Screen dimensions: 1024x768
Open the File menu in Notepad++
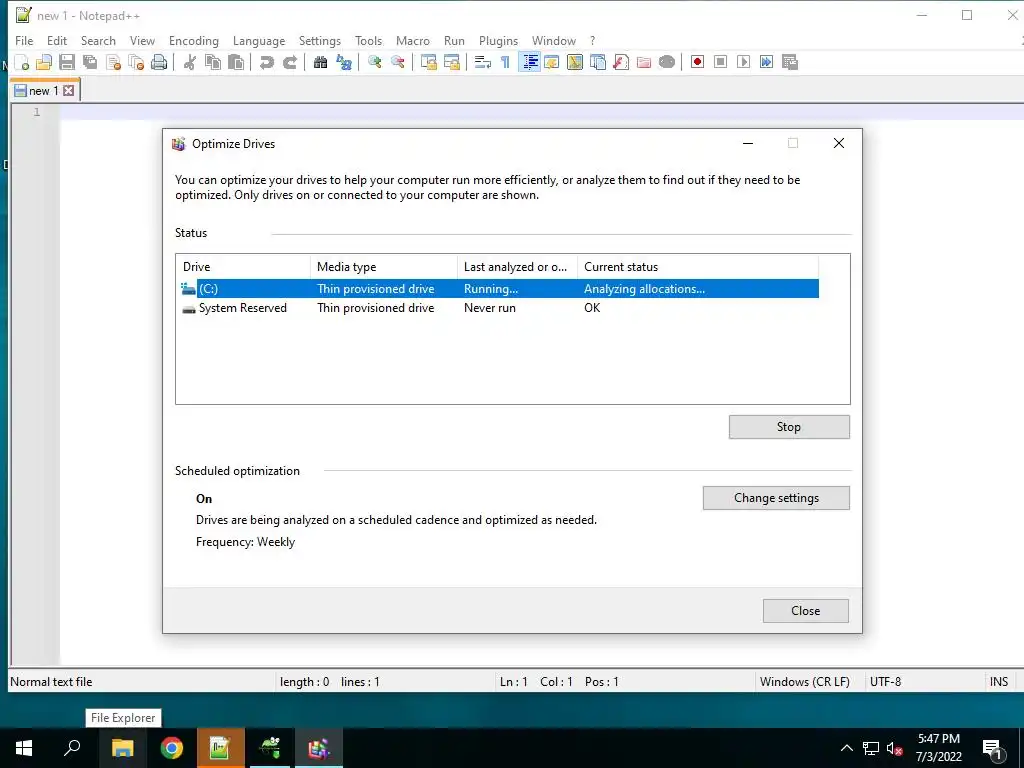point(24,40)
